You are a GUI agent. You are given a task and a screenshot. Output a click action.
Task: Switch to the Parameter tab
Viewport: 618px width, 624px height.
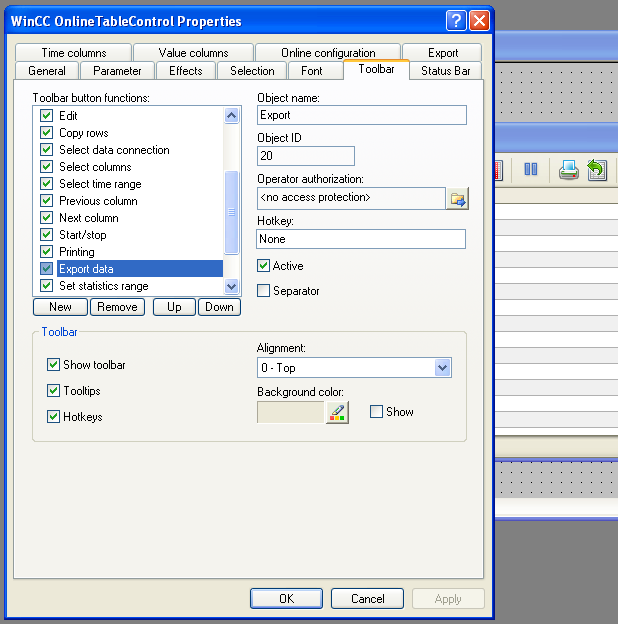[117, 71]
